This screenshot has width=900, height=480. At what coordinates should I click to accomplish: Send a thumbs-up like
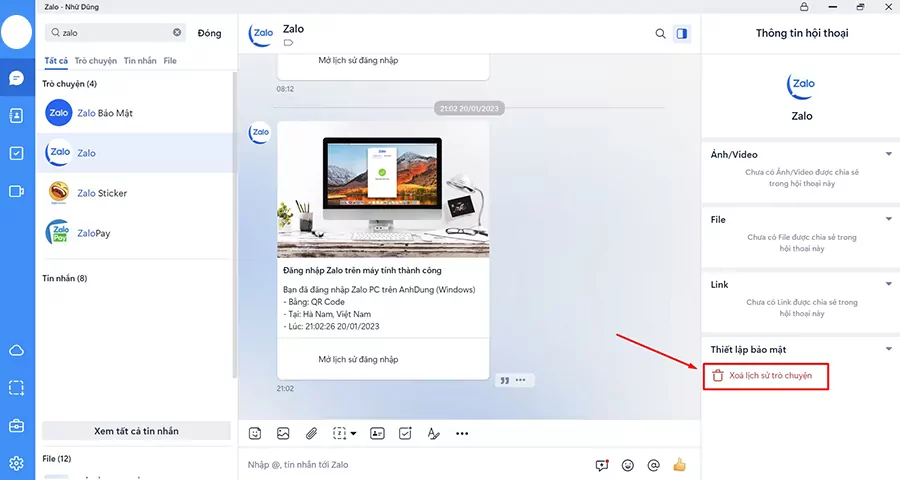(x=680, y=464)
